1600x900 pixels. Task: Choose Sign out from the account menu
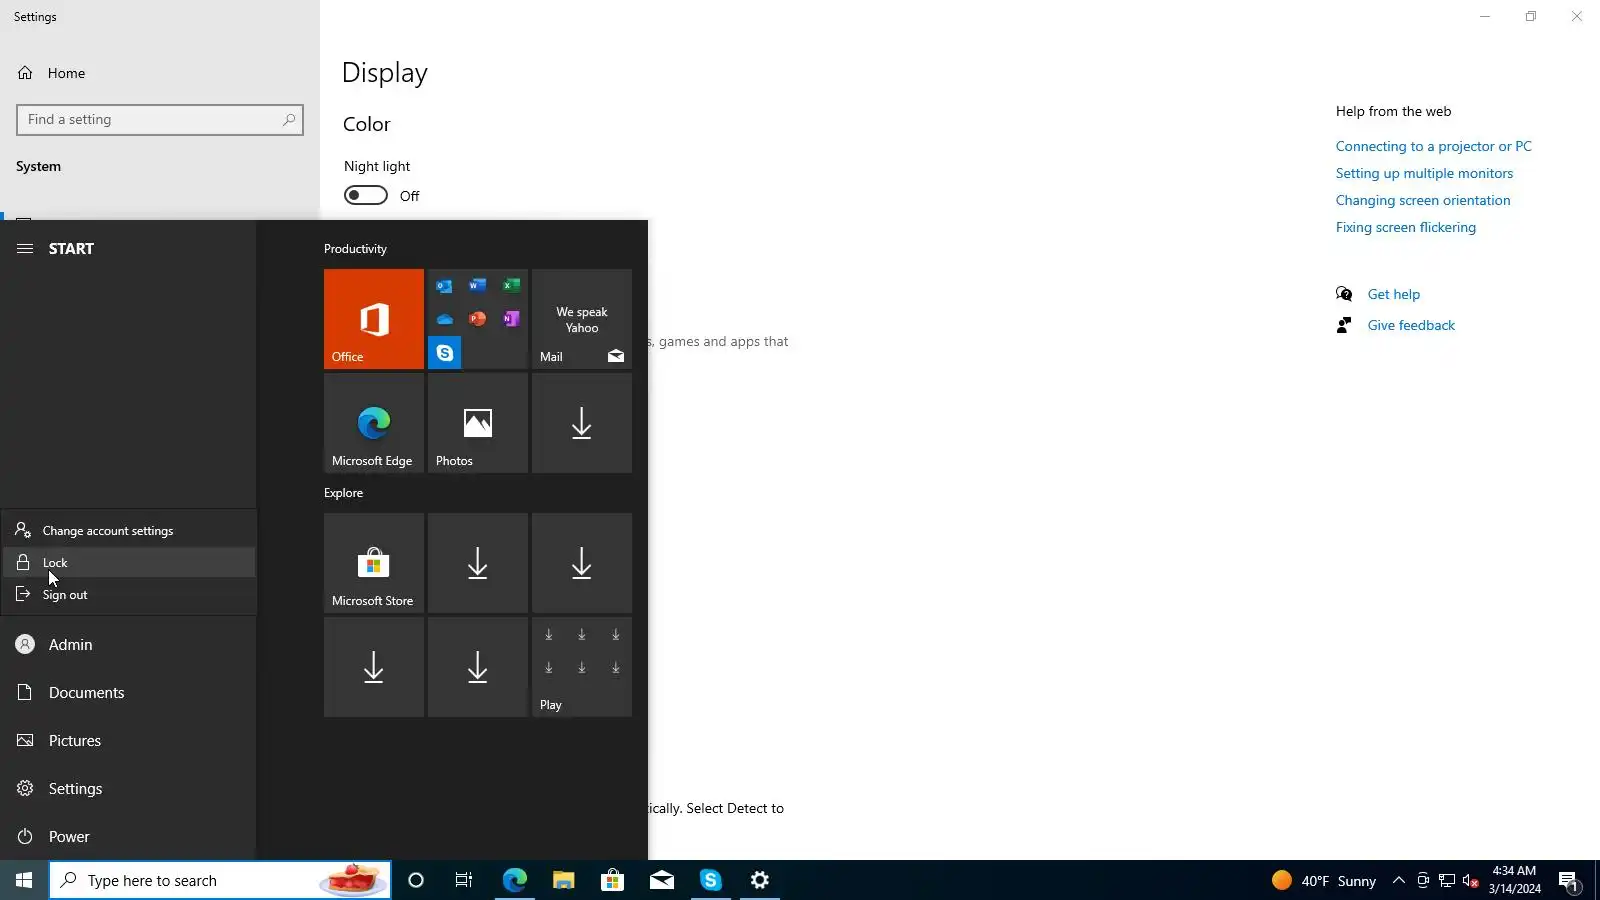pyautogui.click(x=129, y=595)
